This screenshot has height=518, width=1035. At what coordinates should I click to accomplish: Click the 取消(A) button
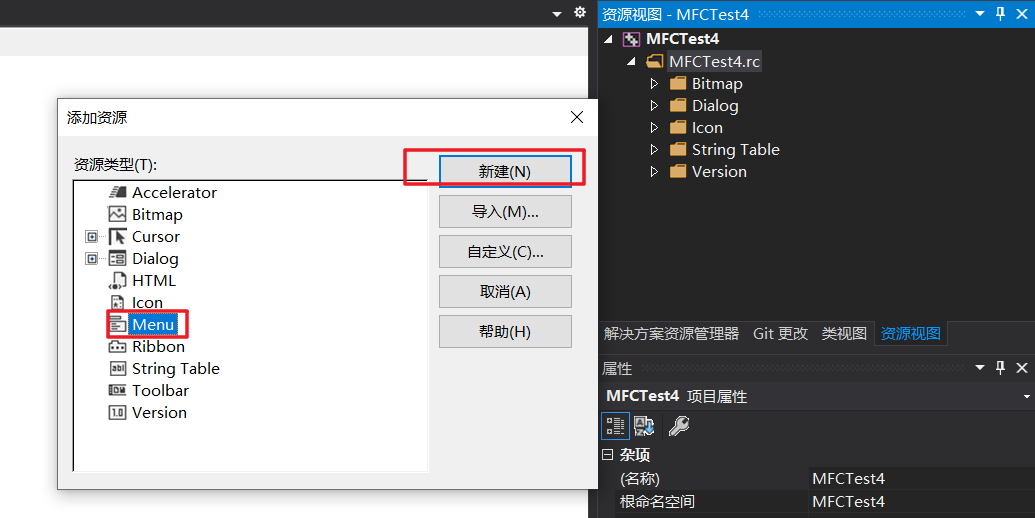(505, 292)
